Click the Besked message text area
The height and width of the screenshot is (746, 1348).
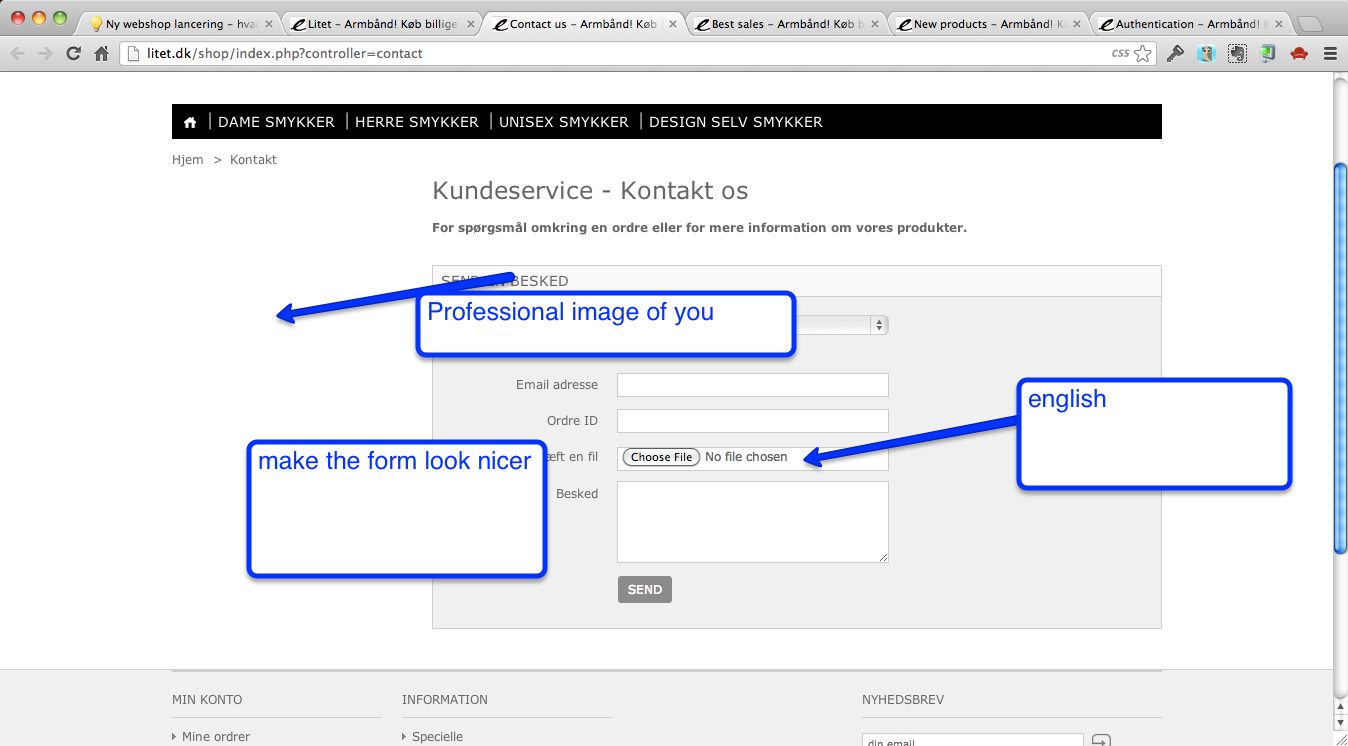[752, 522]
